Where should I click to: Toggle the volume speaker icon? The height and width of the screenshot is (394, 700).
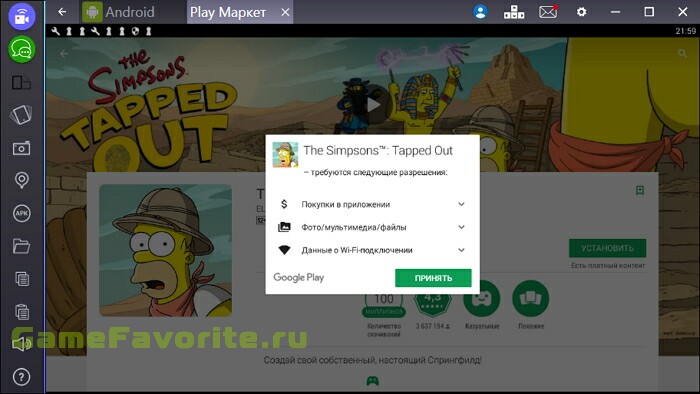(x=21, y=344)
